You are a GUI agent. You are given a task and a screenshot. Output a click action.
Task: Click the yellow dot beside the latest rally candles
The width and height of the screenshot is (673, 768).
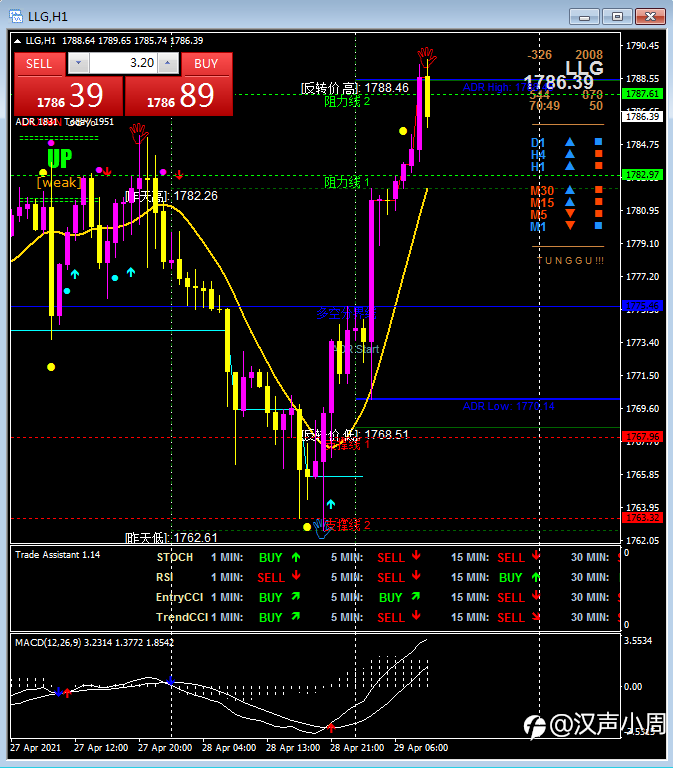click(x=403, y=131)
